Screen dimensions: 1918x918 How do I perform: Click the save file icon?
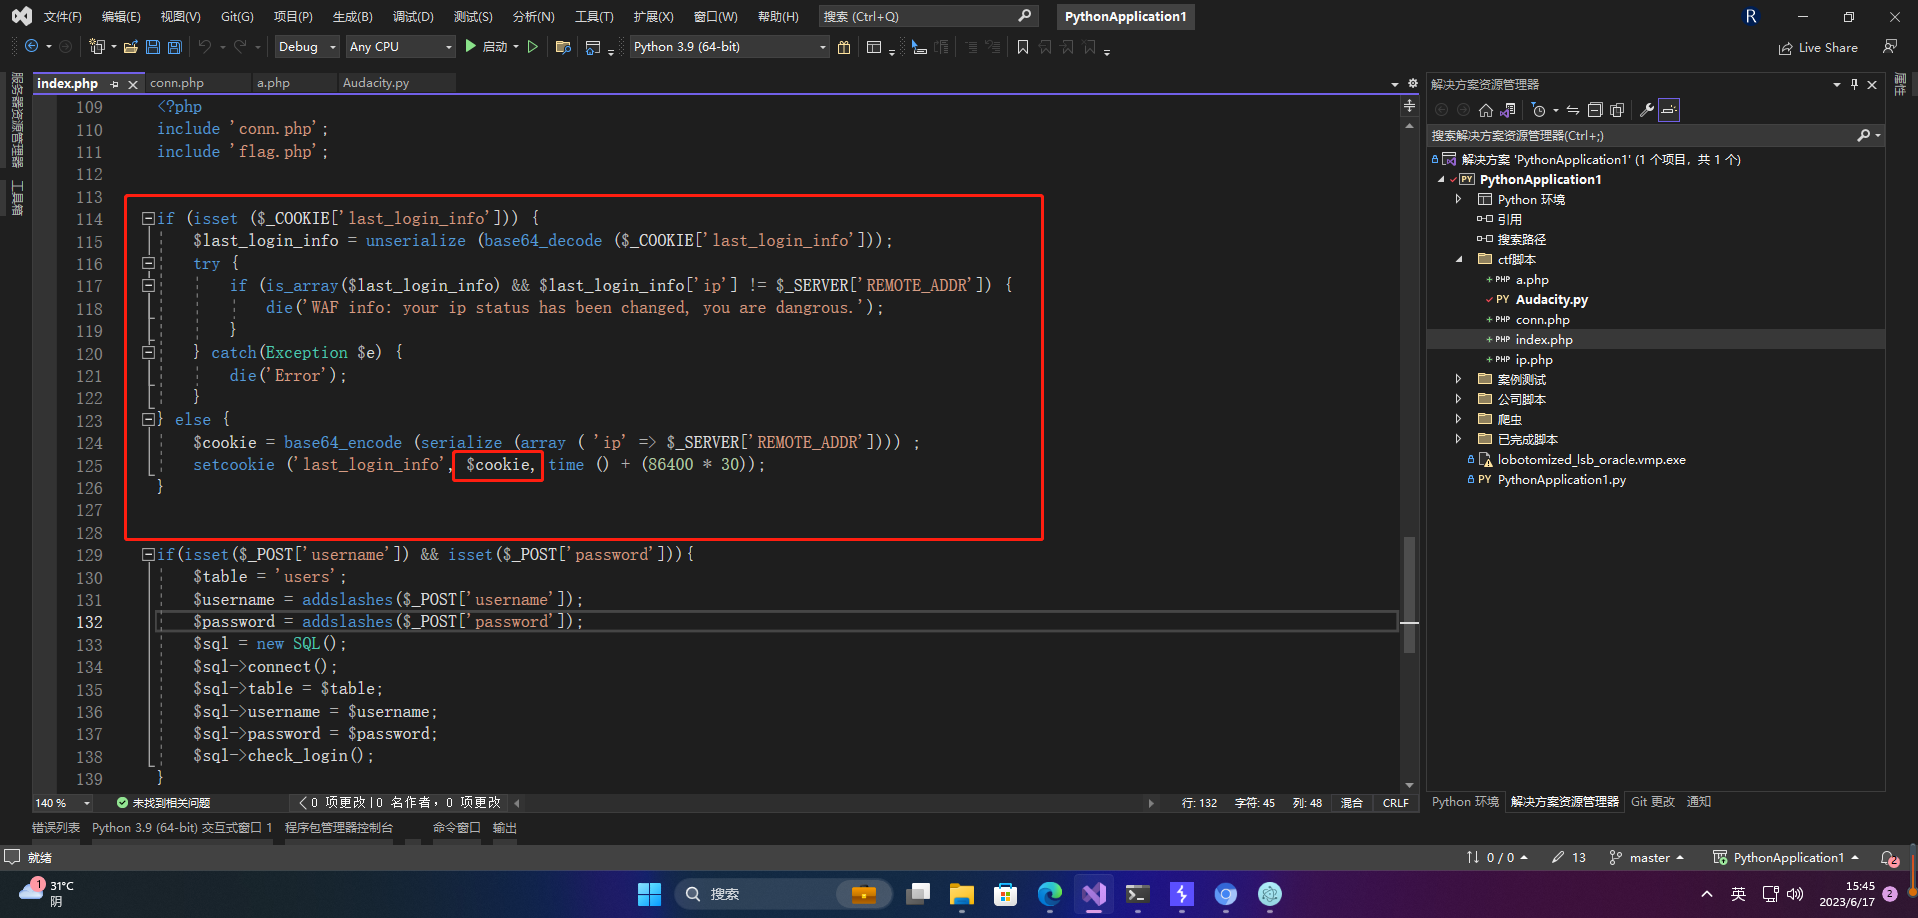point(153,47)
